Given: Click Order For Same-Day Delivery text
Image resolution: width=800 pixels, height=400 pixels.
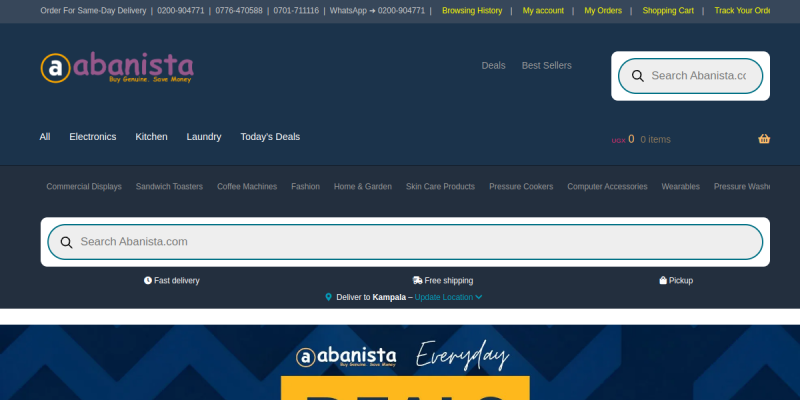Looking at the screenshot, I should tap(93, 11).
